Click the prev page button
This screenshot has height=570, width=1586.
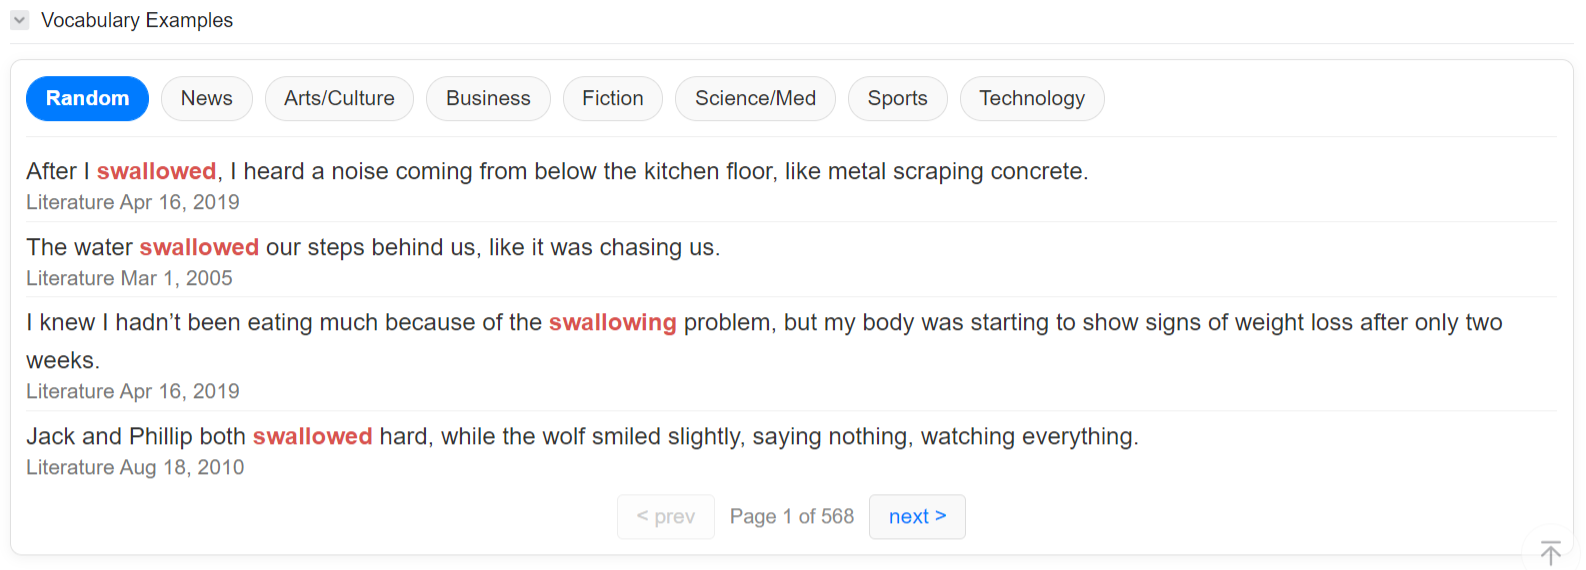coord(666,517)
